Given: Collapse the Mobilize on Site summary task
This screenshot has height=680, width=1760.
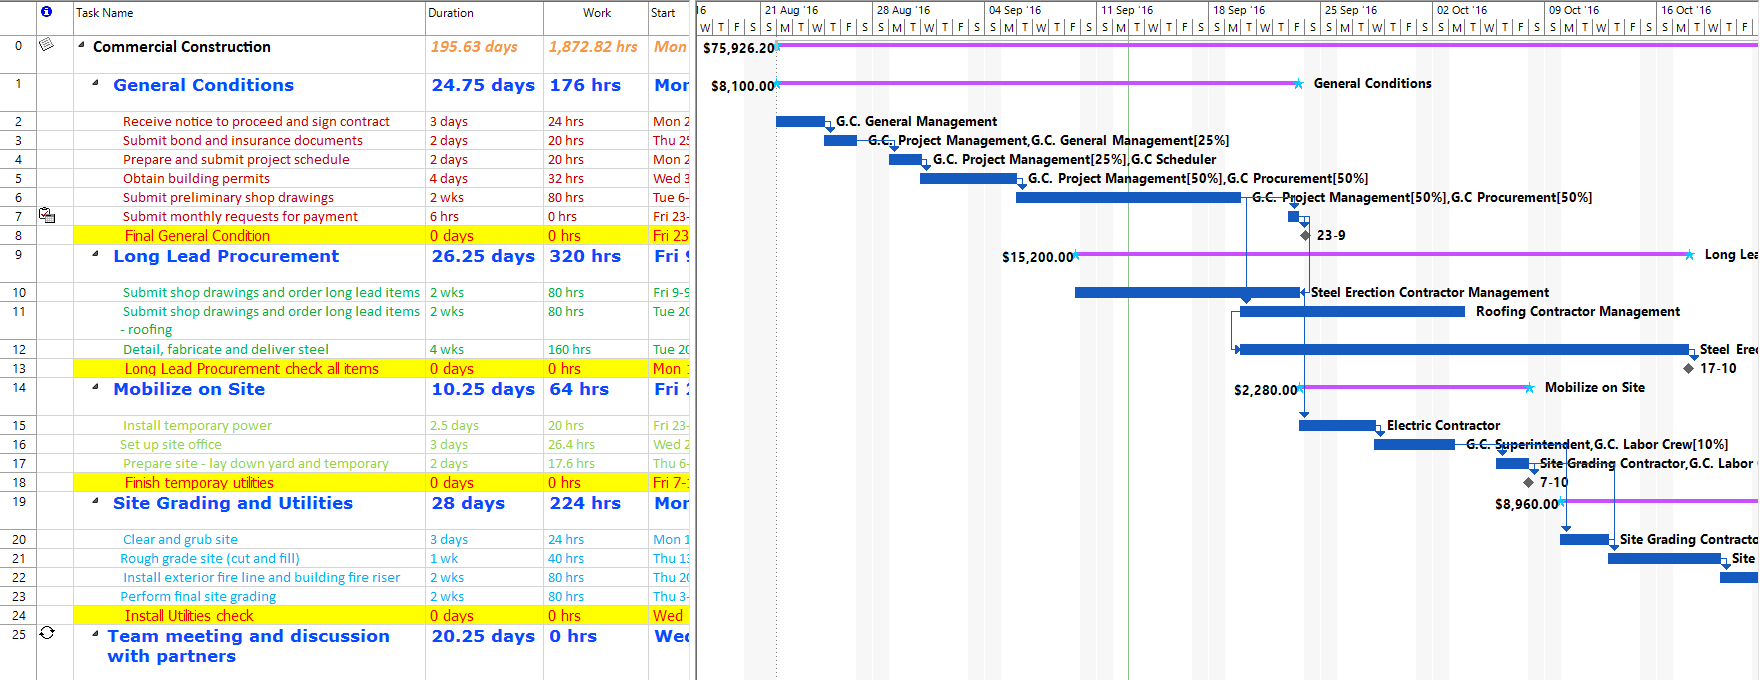Looking at the screenshot, I should point(95,388).
